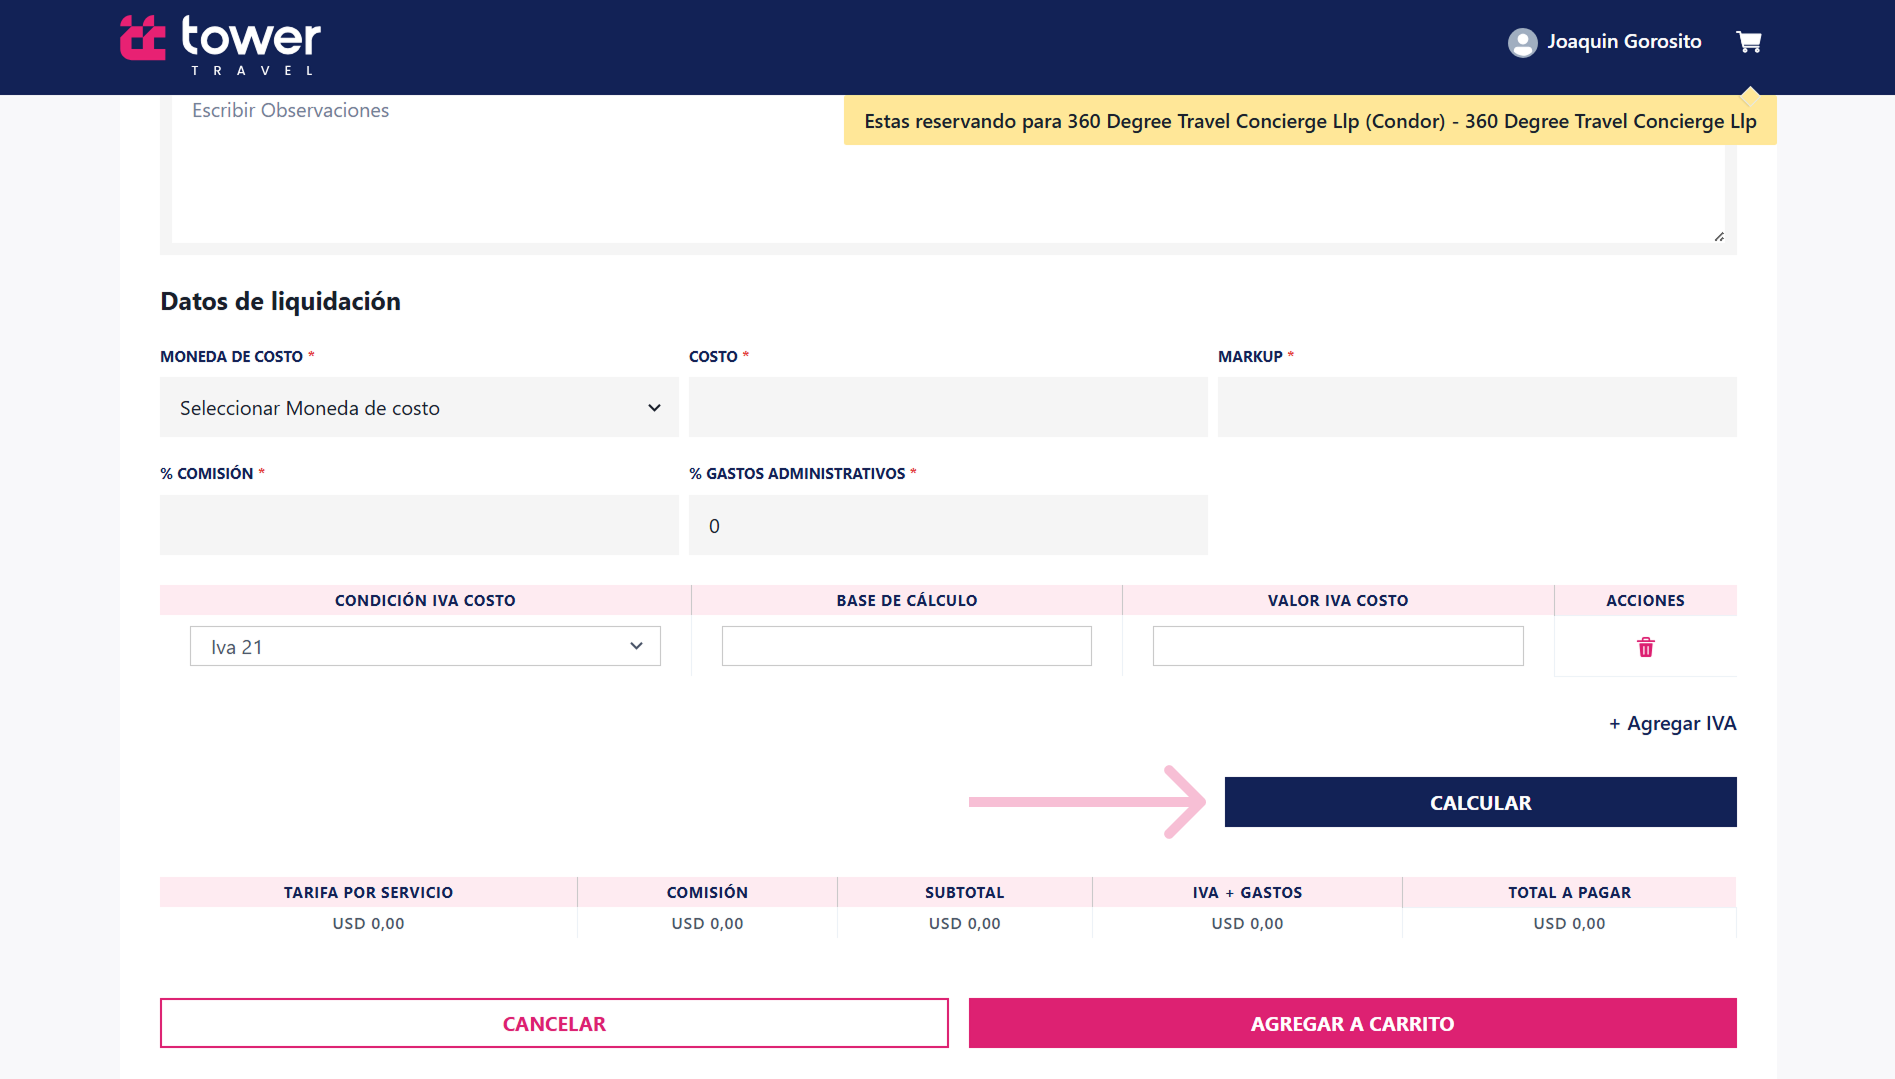This screenshot has width=1895, height=1079.
Task: Focus the Costo input field
Action: pos(947,408)
